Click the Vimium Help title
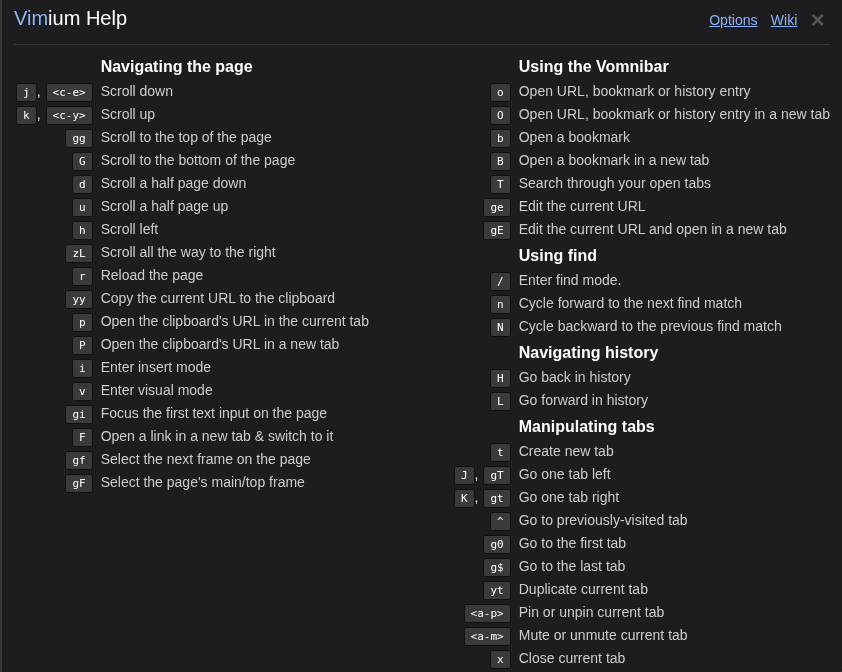Viewport: 842px width, 672px height. point(70,18)
